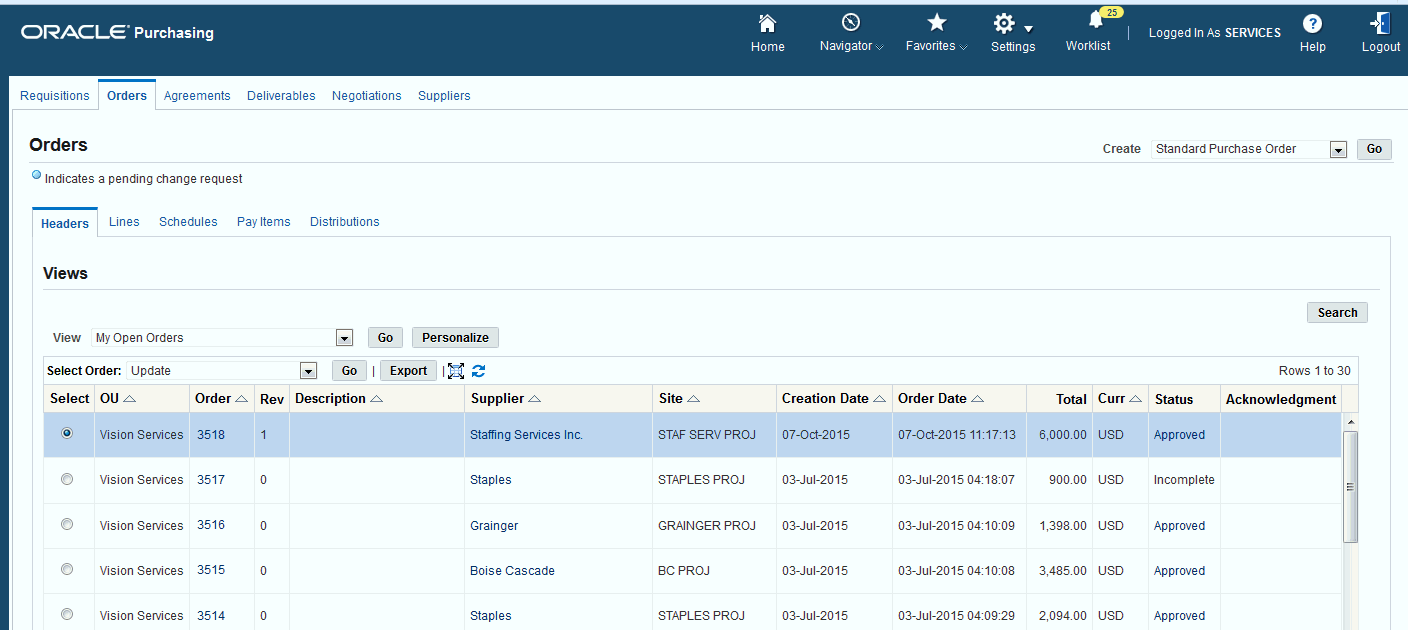Open Approved status link for order 3518
The width and height of the screenshot is (1408, 630).
pyautogui.click(x=1179, y=435)
